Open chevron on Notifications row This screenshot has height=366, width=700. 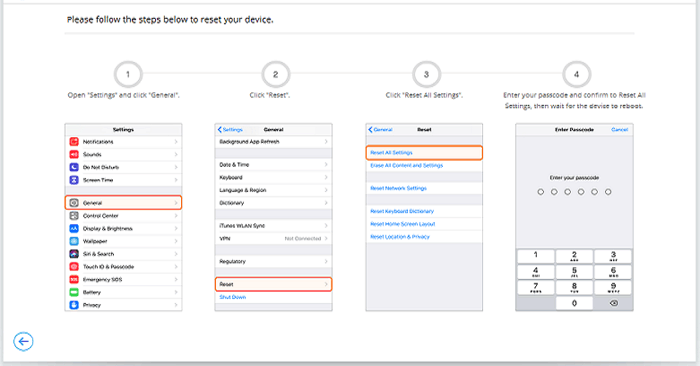[176, 141]
